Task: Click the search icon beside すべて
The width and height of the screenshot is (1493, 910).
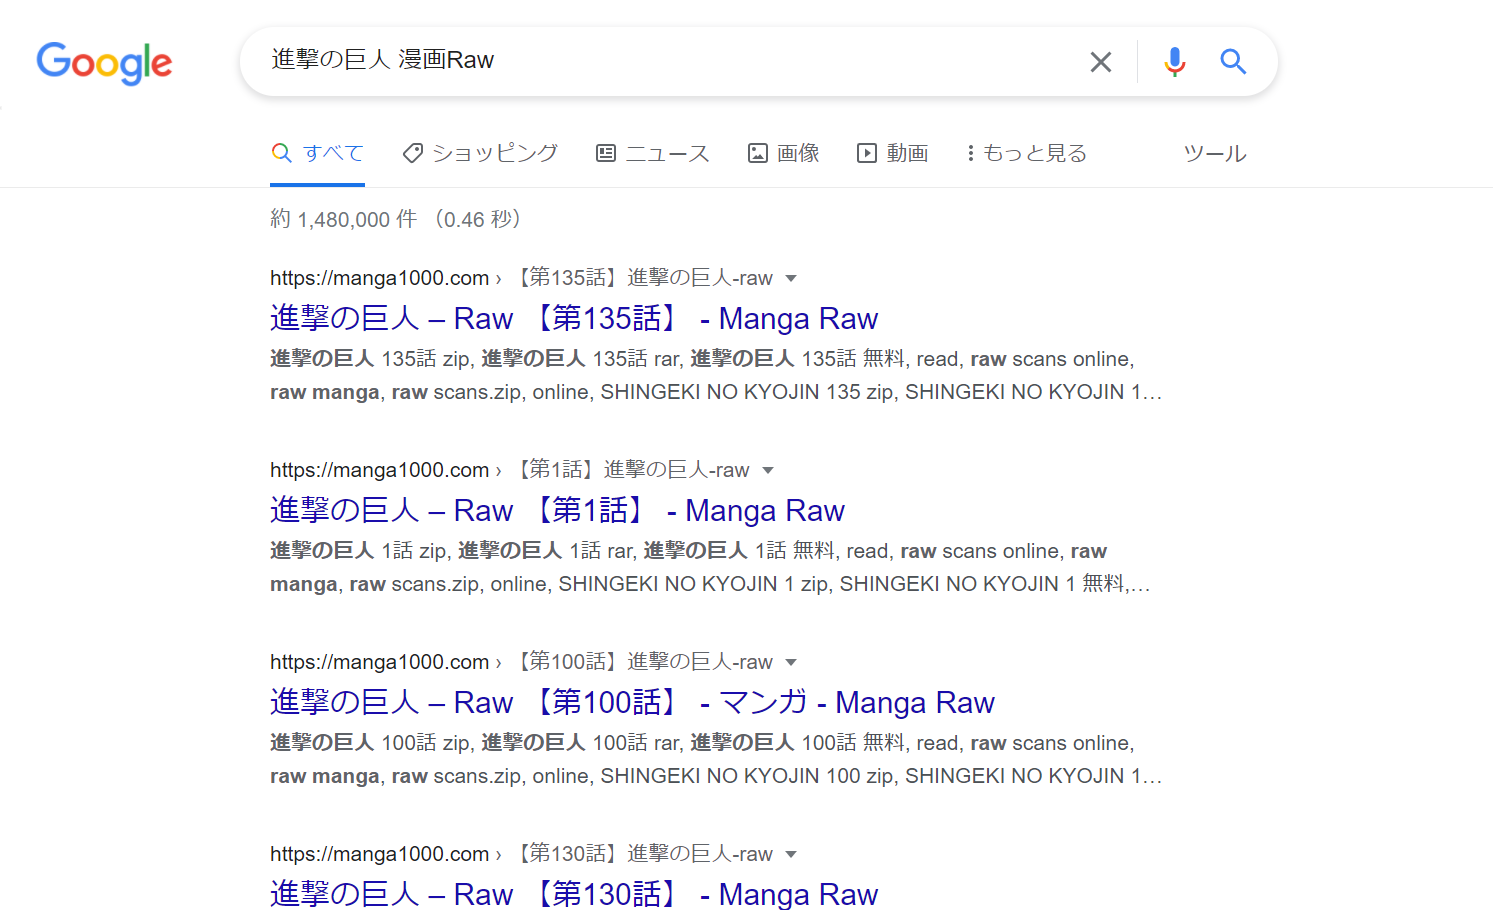Action: click(282, 153)
